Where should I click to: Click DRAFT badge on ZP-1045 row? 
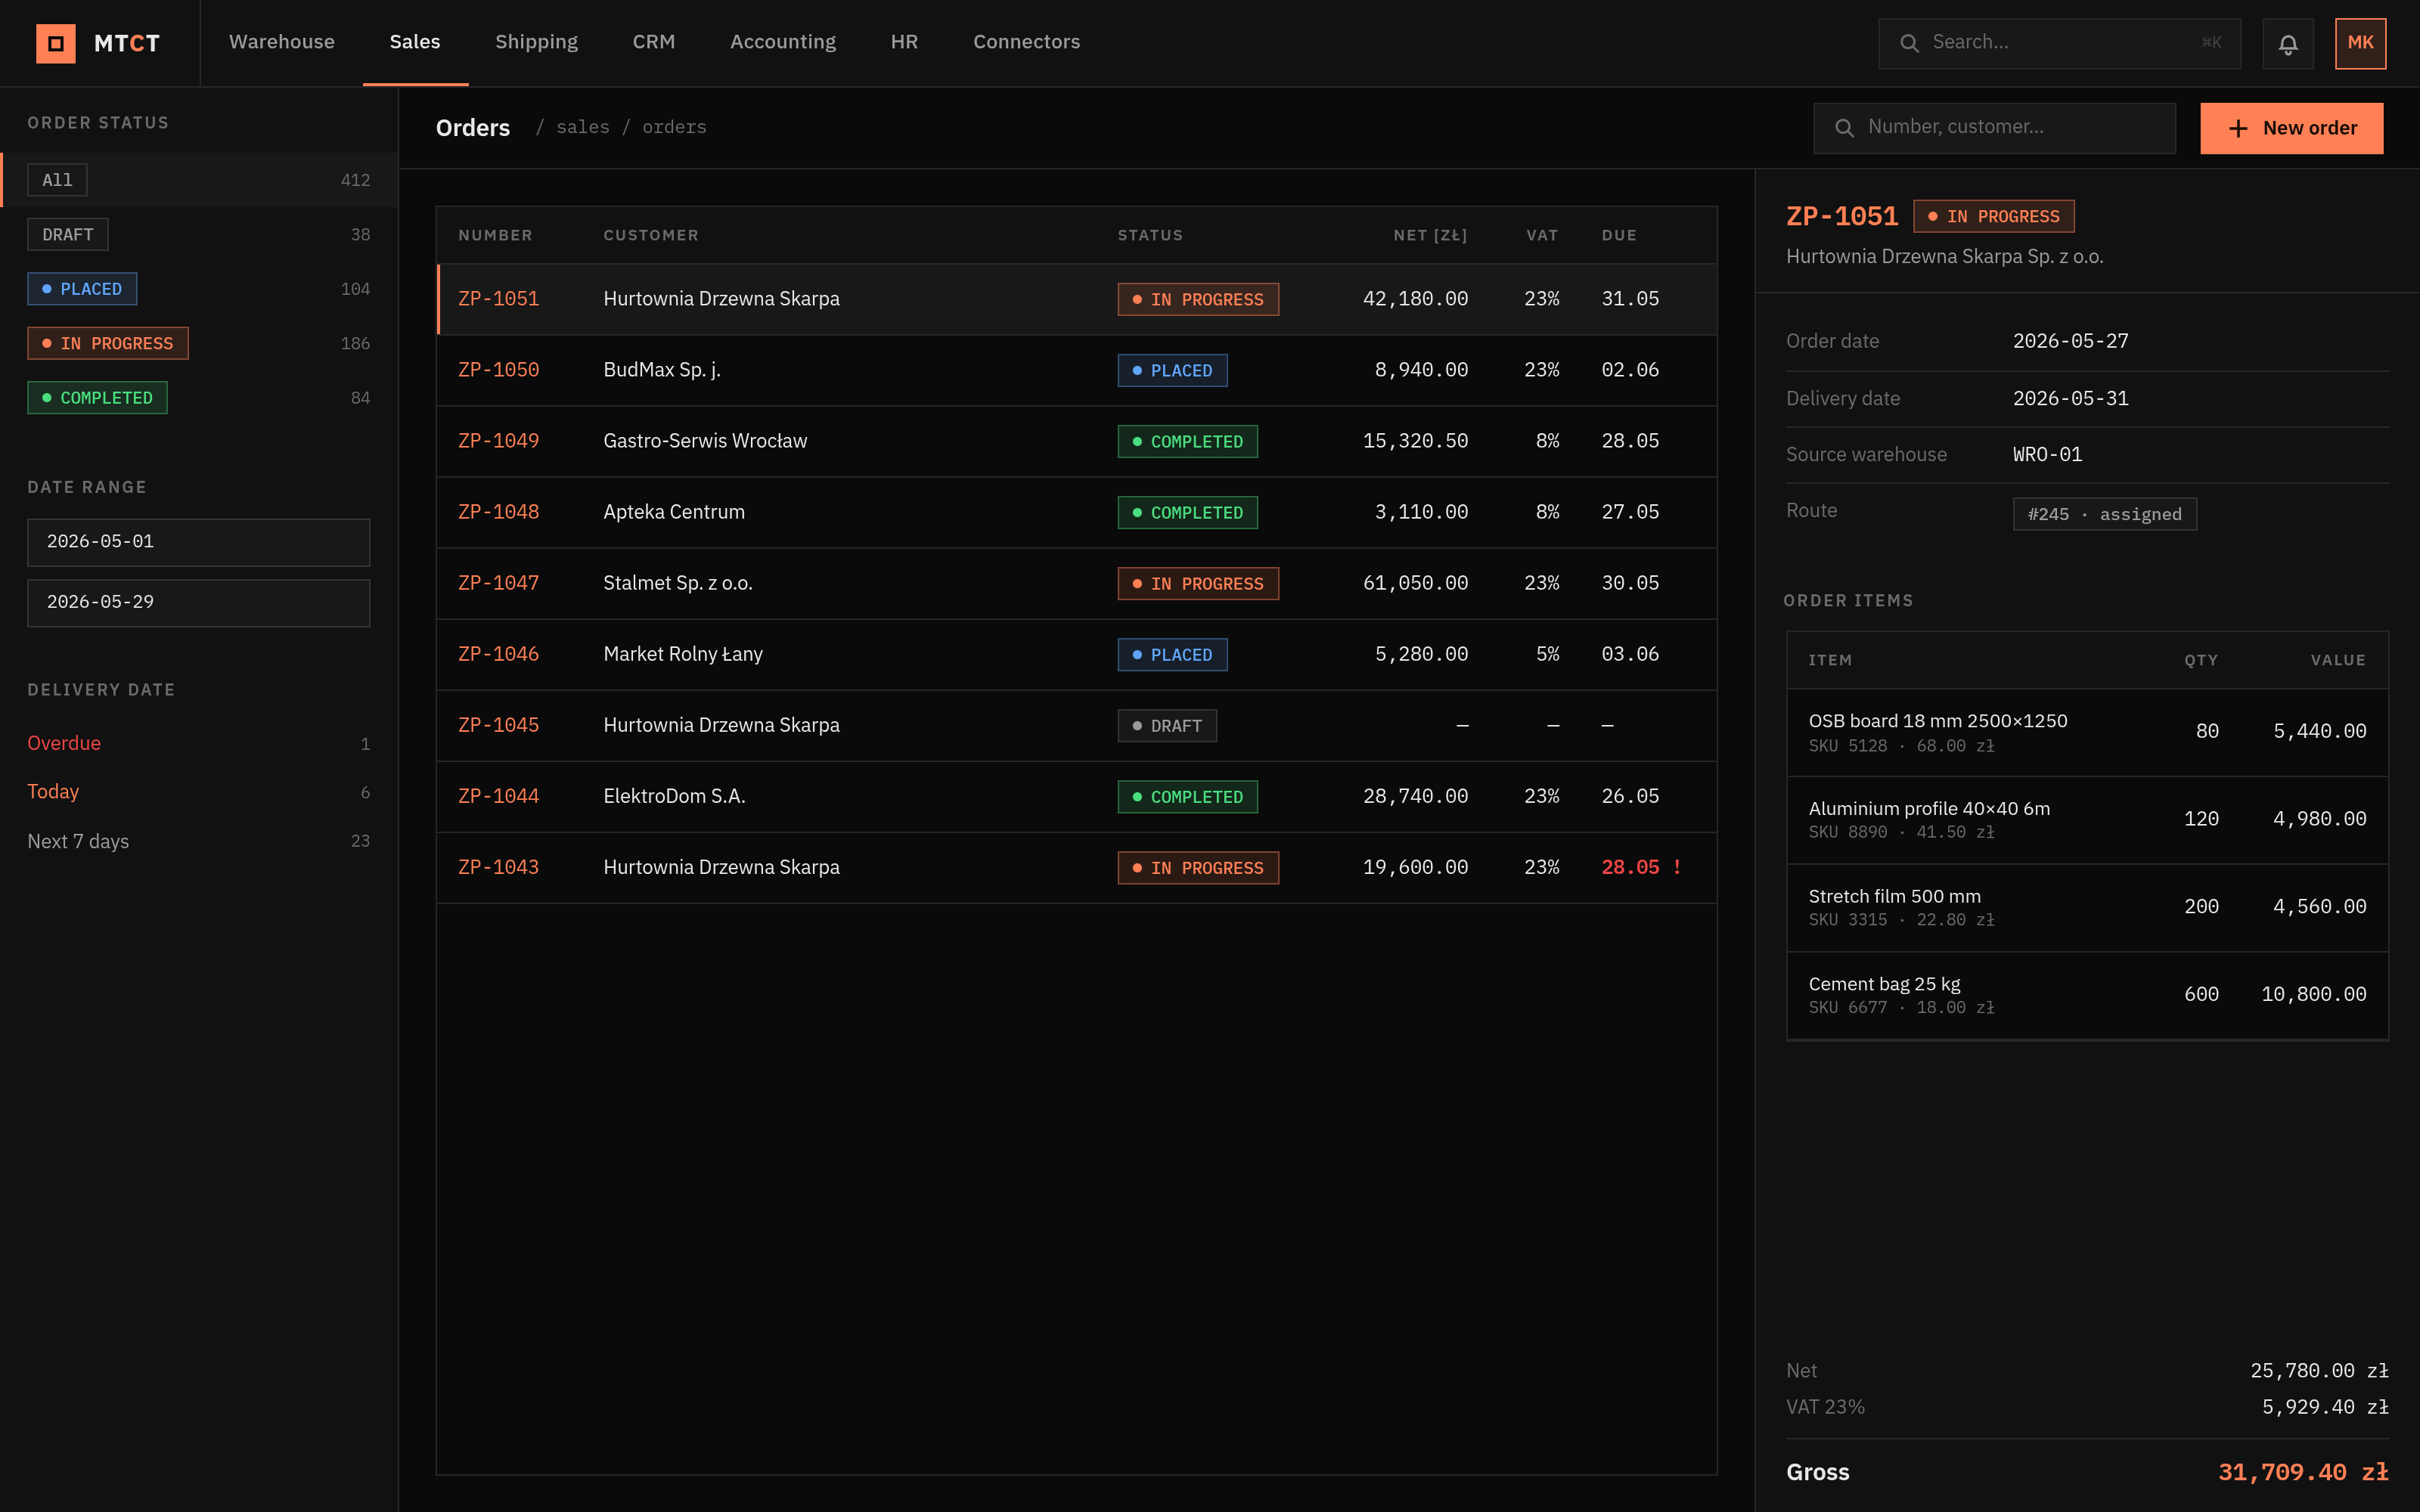tap(1167, 726)
